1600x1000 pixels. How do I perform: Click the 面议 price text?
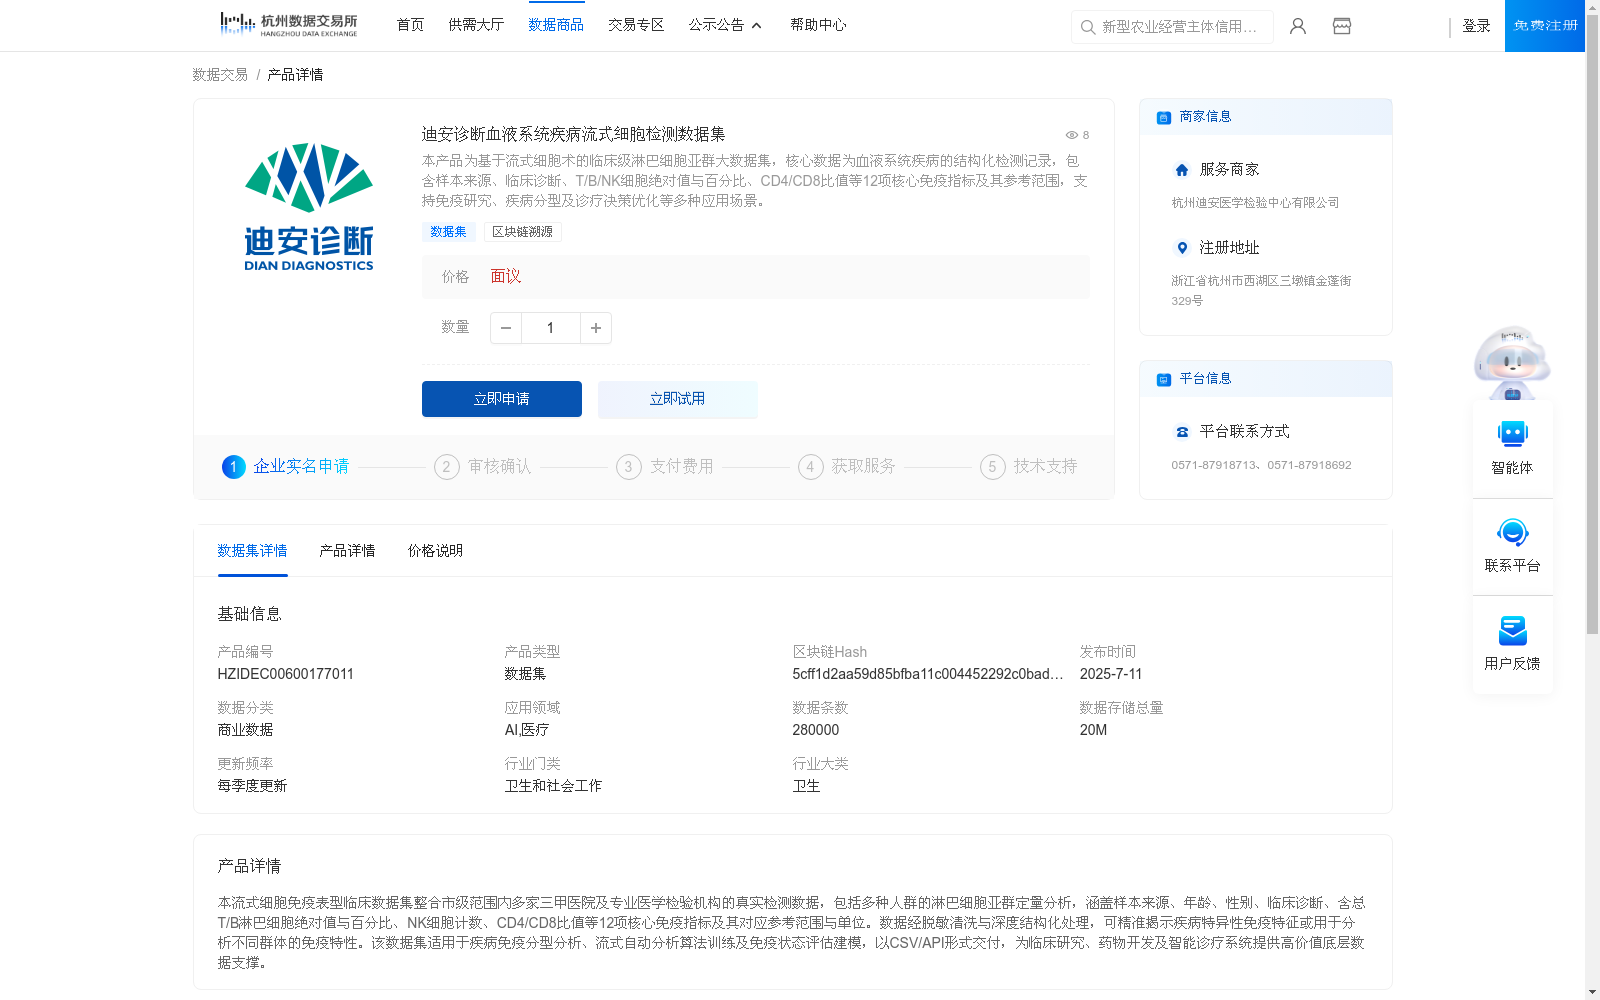pos(506,277)
